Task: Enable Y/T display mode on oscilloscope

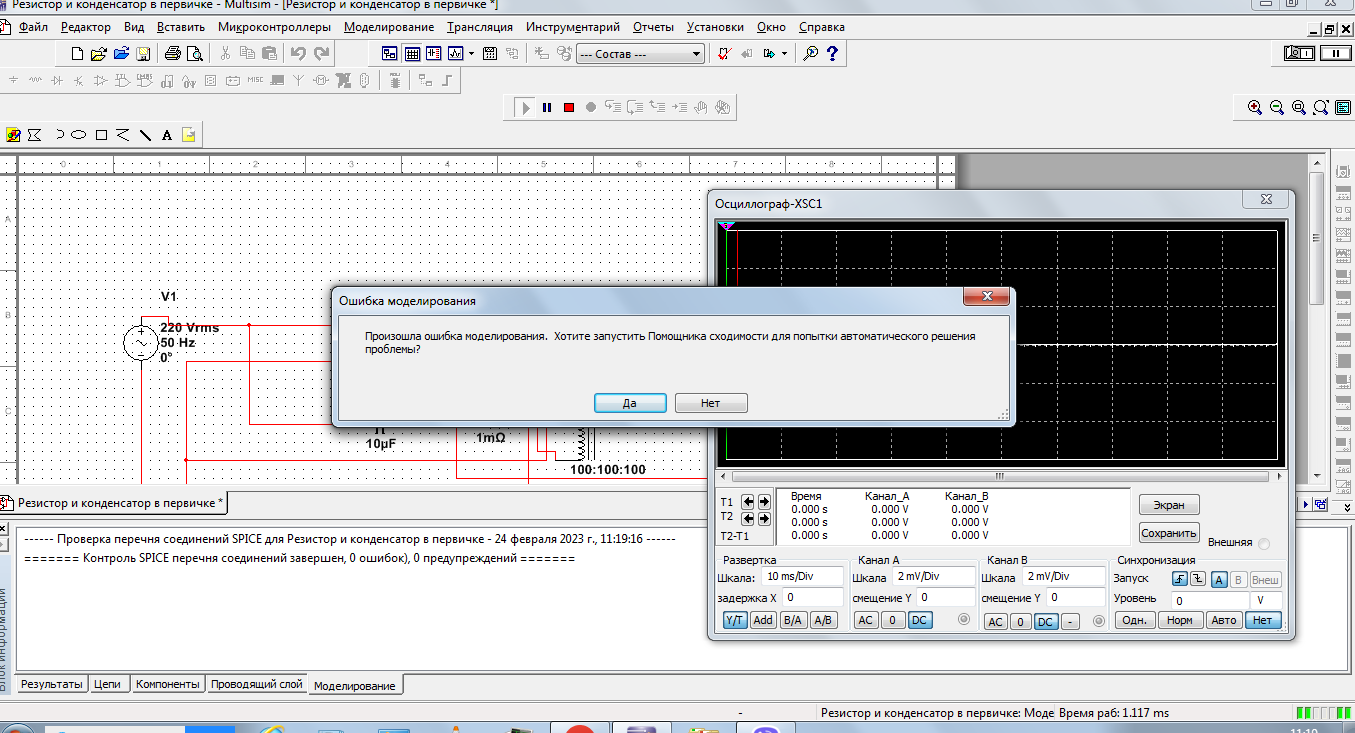Action: coord(735,620)
